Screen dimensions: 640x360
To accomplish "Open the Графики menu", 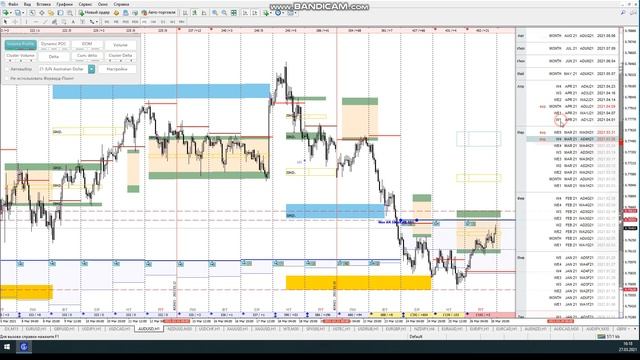I will [x=64, y=4].
